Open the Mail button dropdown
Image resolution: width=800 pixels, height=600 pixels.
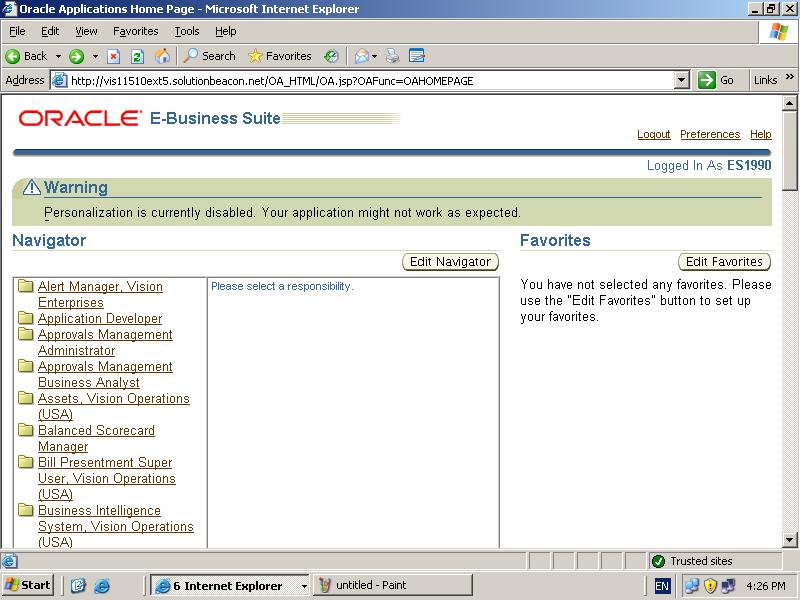point(374,56)
